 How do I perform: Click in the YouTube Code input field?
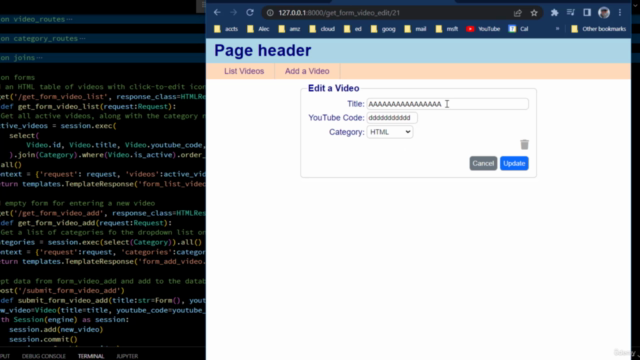click(392, 118)
